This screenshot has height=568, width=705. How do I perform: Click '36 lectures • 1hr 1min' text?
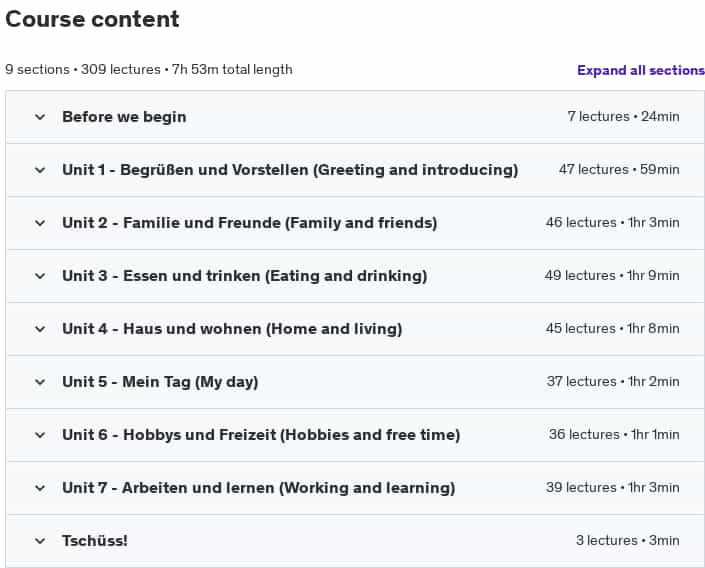pos(614,434)
